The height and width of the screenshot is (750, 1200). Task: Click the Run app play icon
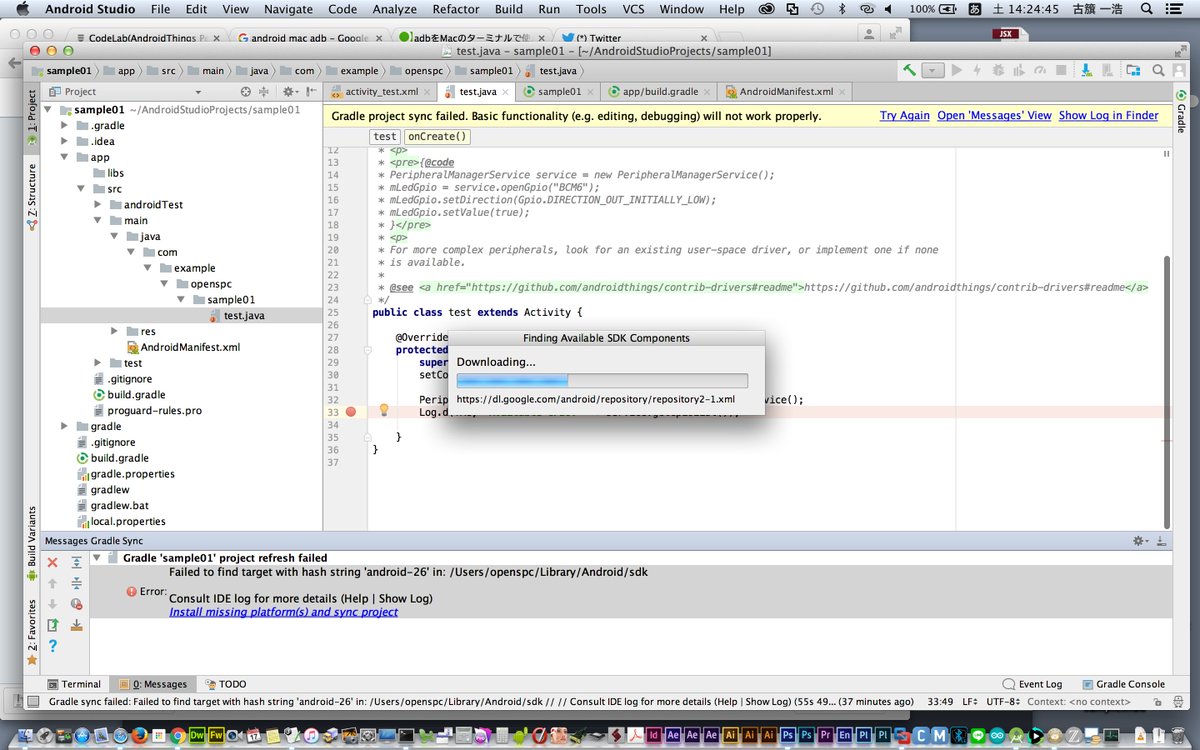(x=957, y=71)
